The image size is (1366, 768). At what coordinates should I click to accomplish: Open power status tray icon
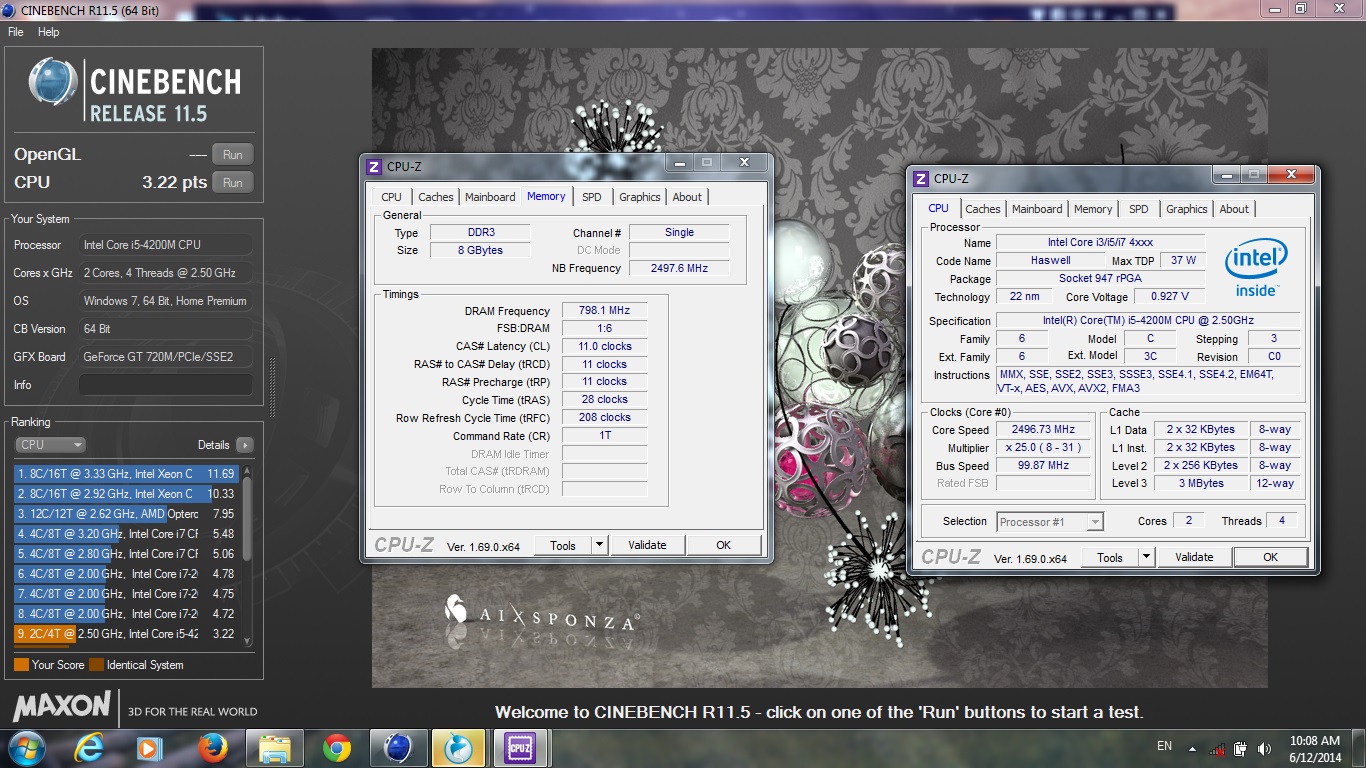click(1241, 748)
